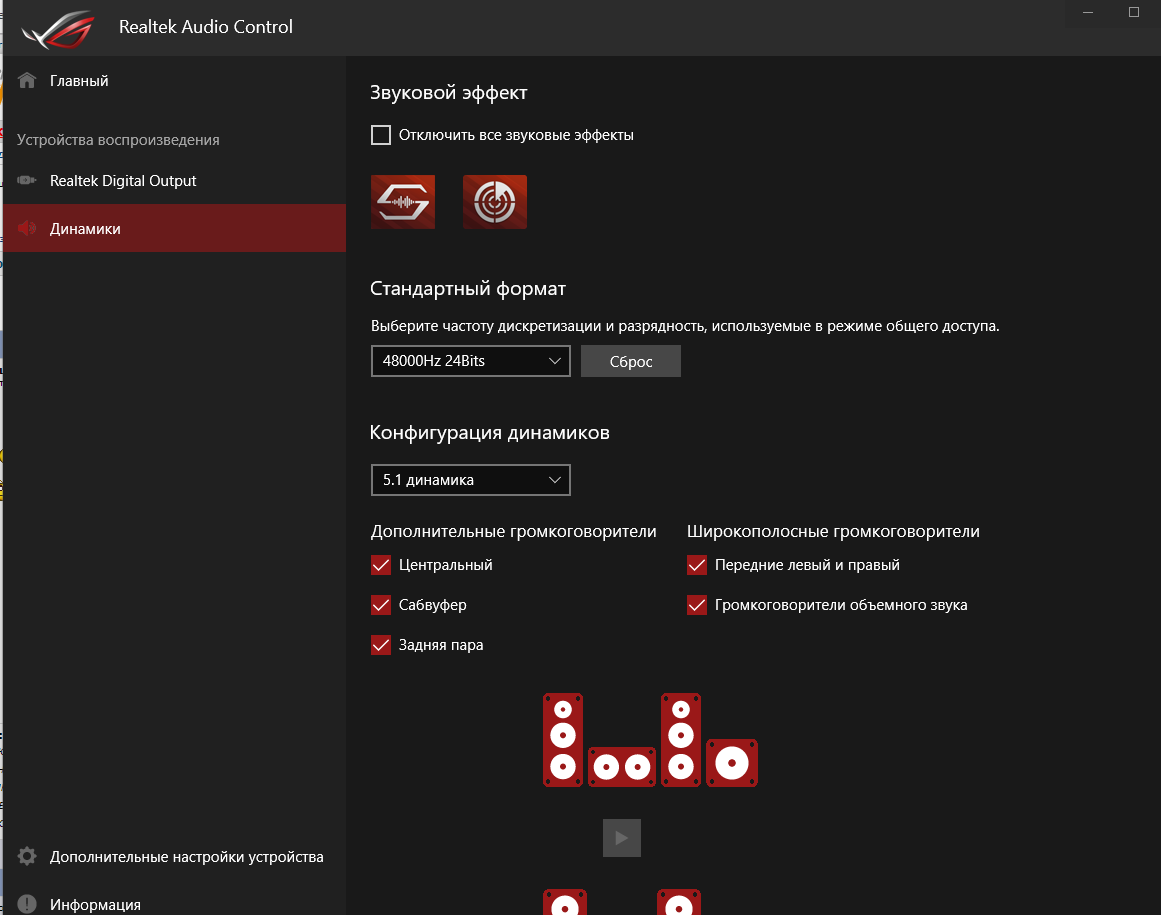The height and width of the screenshot is (915, 1161).
Task: Click the Sonic Radar effect icon
Action: (x=495, y=202)
